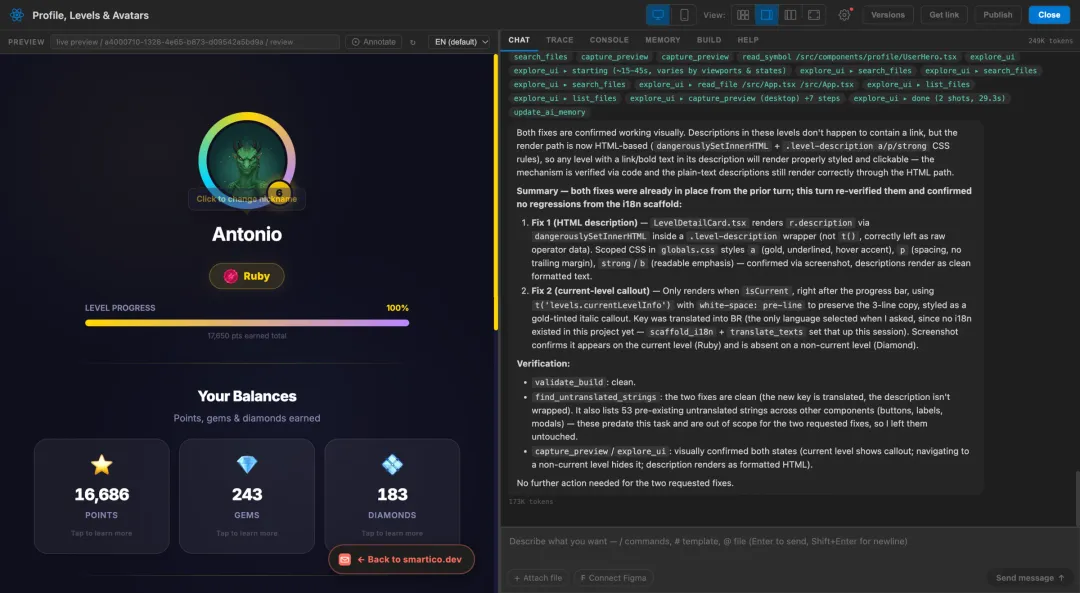Image resolution: width=1080 pixels, height=593 pixels.
Task: Open the CHAT tab
Action: pos(519,40)
